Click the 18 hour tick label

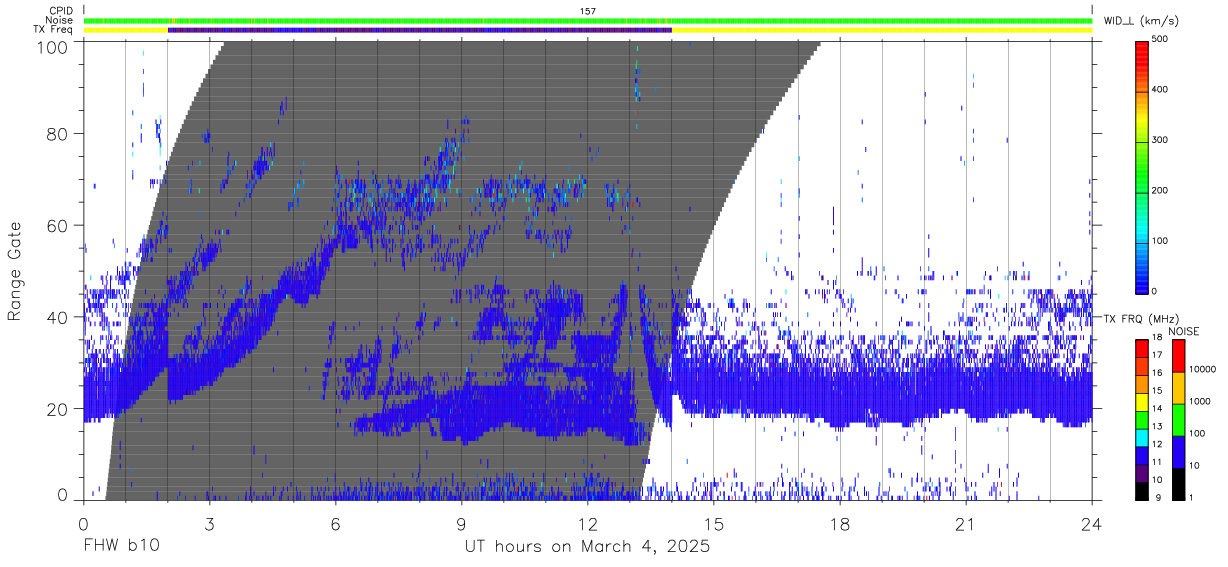840,523
